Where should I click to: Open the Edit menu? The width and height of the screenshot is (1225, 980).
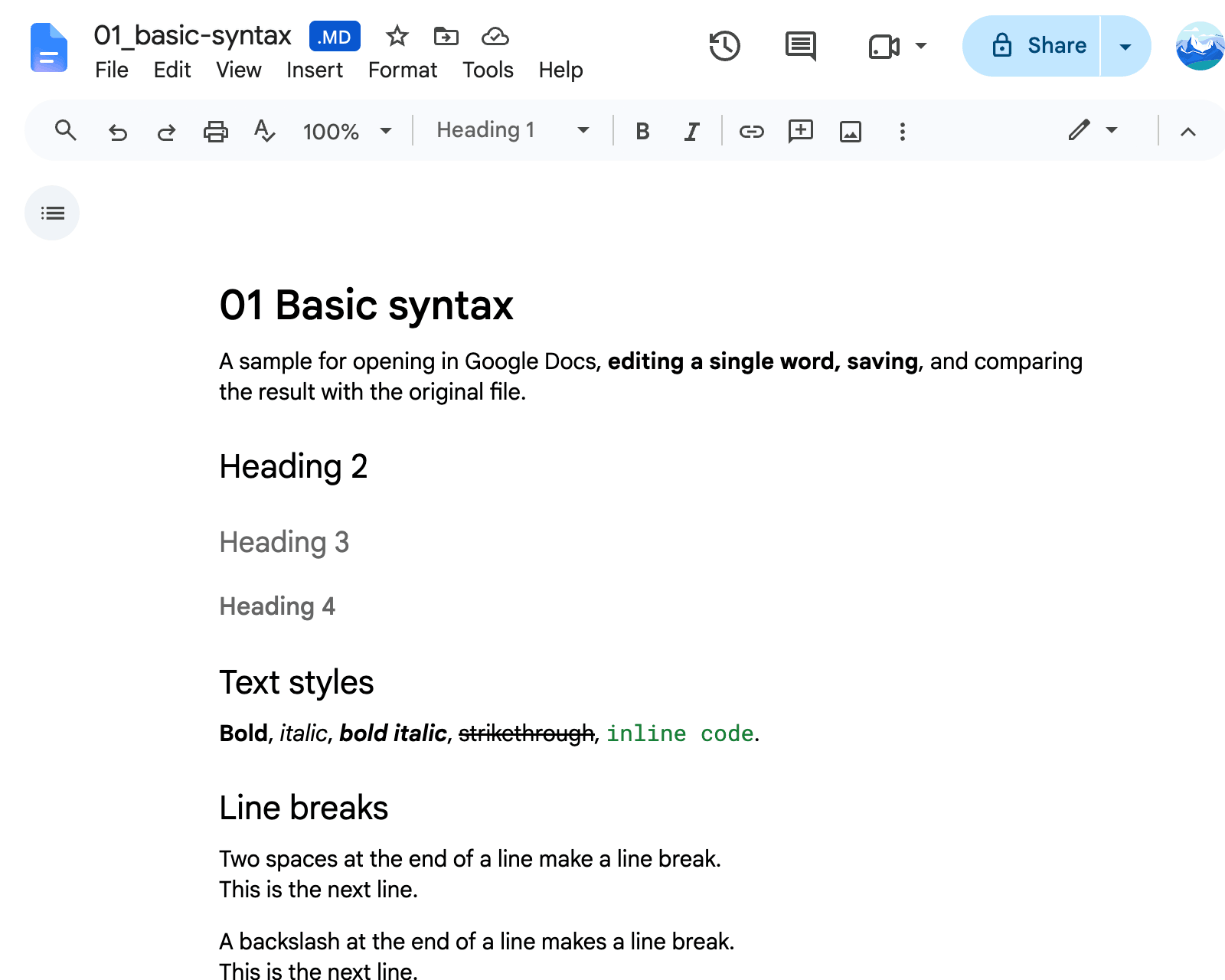pyautogui.click(x=172, y=70)
